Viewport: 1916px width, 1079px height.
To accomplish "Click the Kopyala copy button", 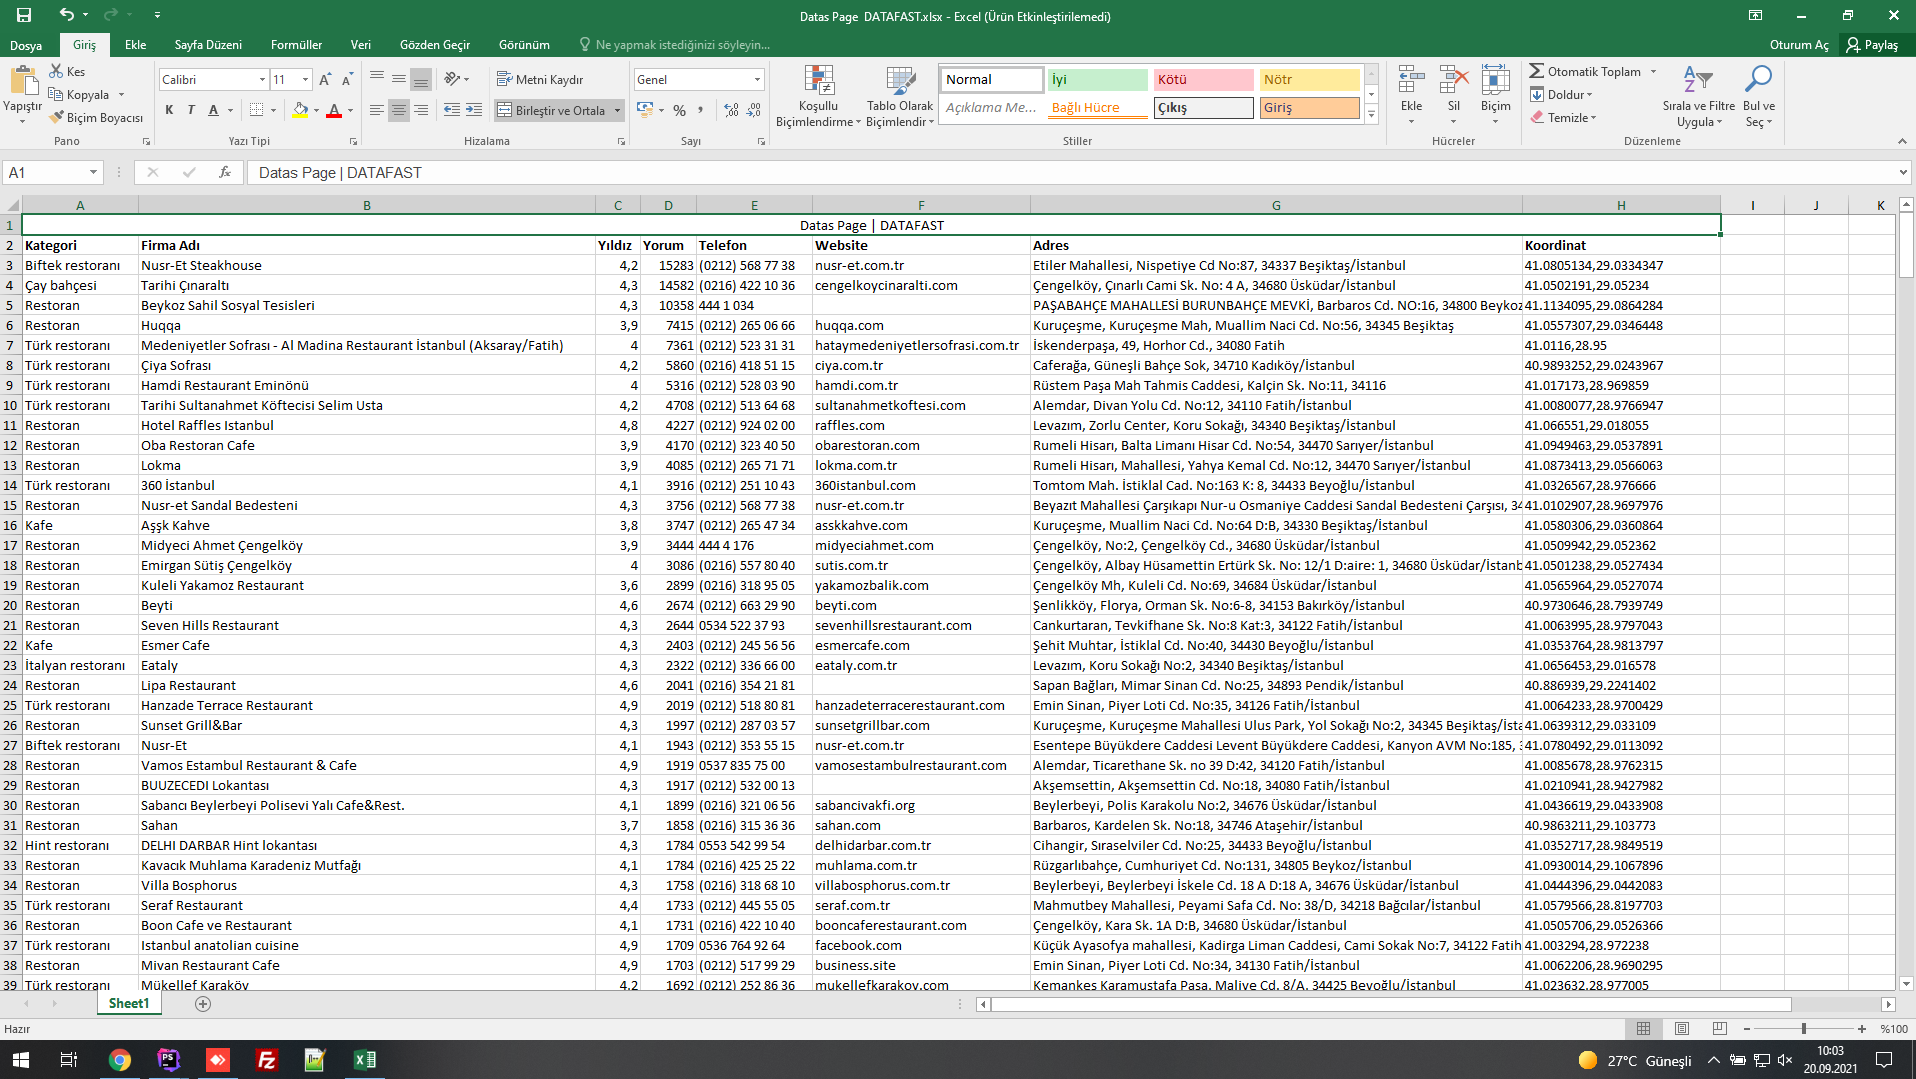I will click(x=80, y=95).
